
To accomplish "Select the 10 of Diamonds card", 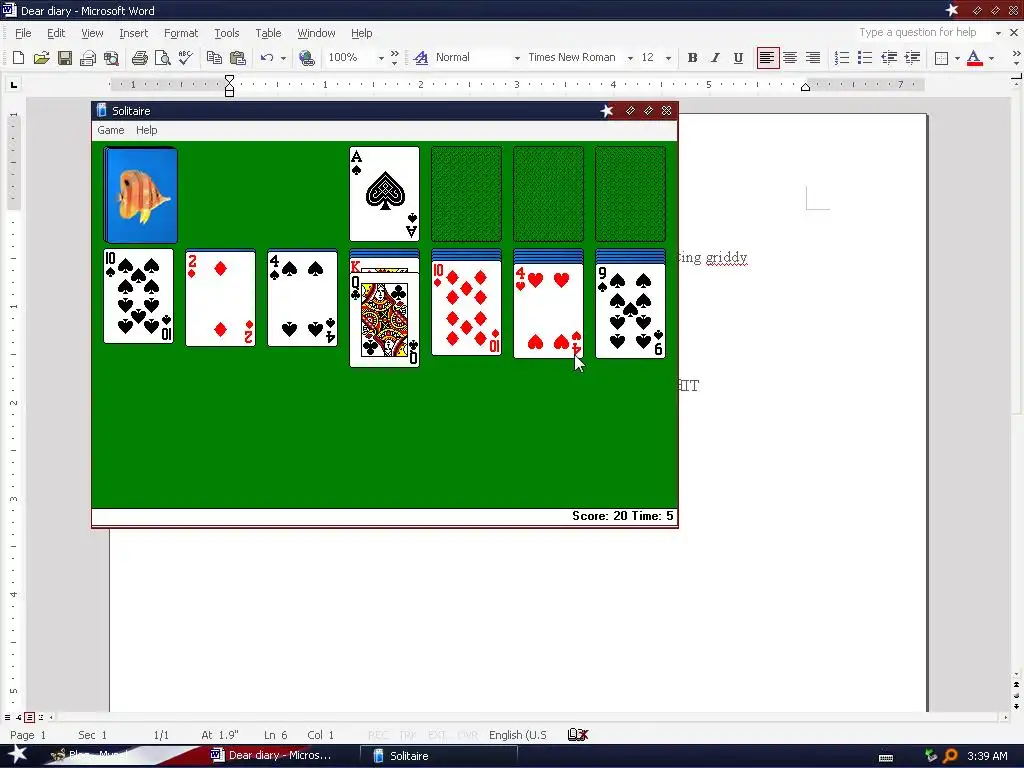I will pyautogui.click(x=466, y=308).
